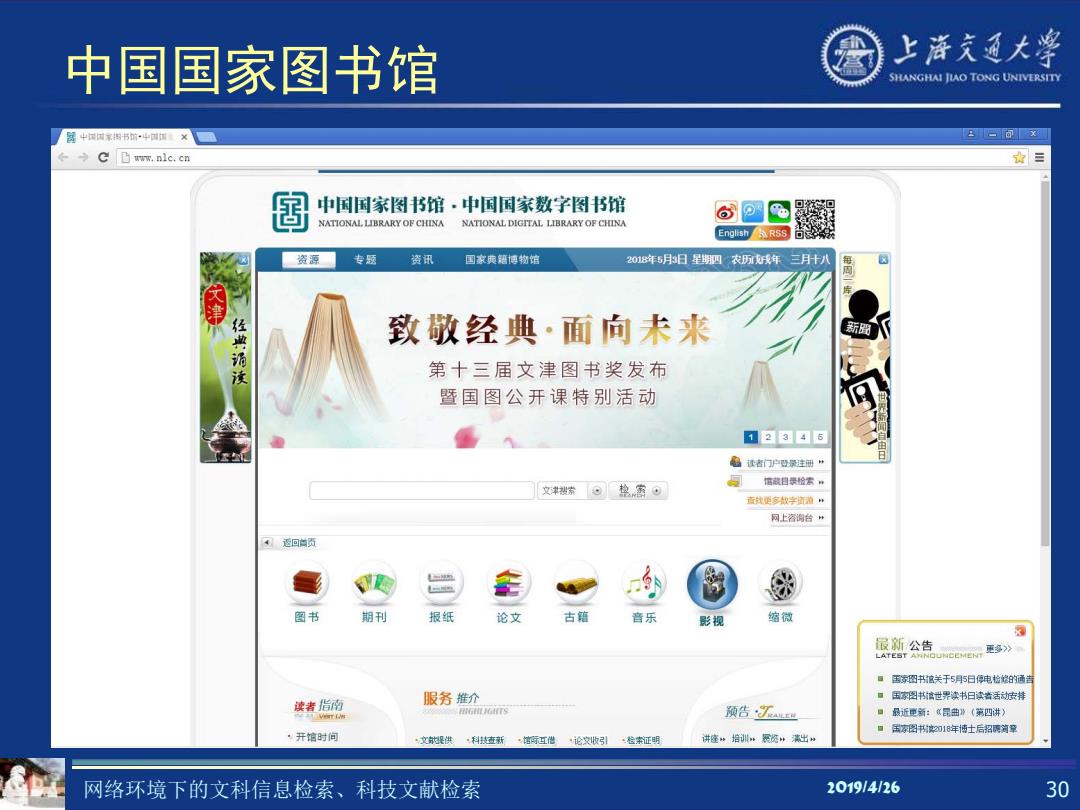Open the 音乐 (Music) resource icon
The width and height of the screenshot is (1080, 810).
click(x=644, y=592)
